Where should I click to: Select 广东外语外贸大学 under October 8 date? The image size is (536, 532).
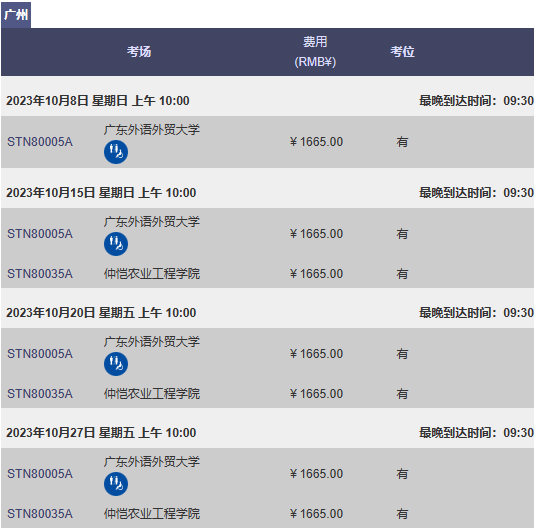click(152, 130)
